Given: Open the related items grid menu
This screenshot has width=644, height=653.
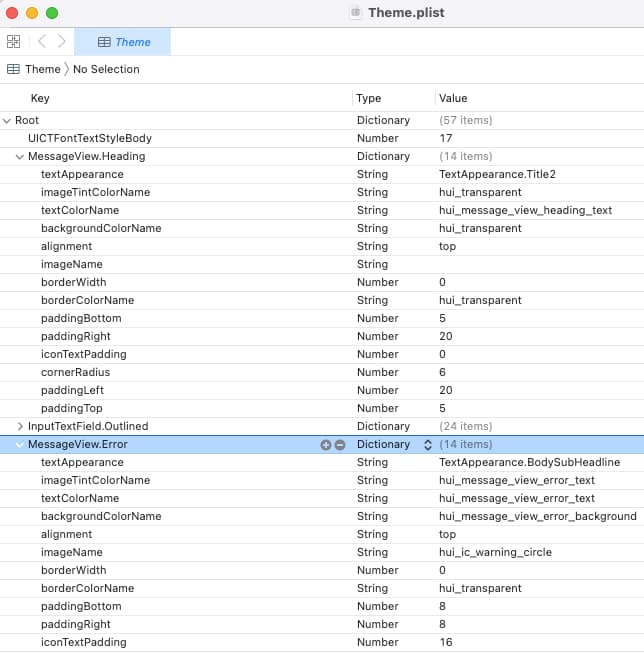Looking at the screenshot, I should pos(13,42).
